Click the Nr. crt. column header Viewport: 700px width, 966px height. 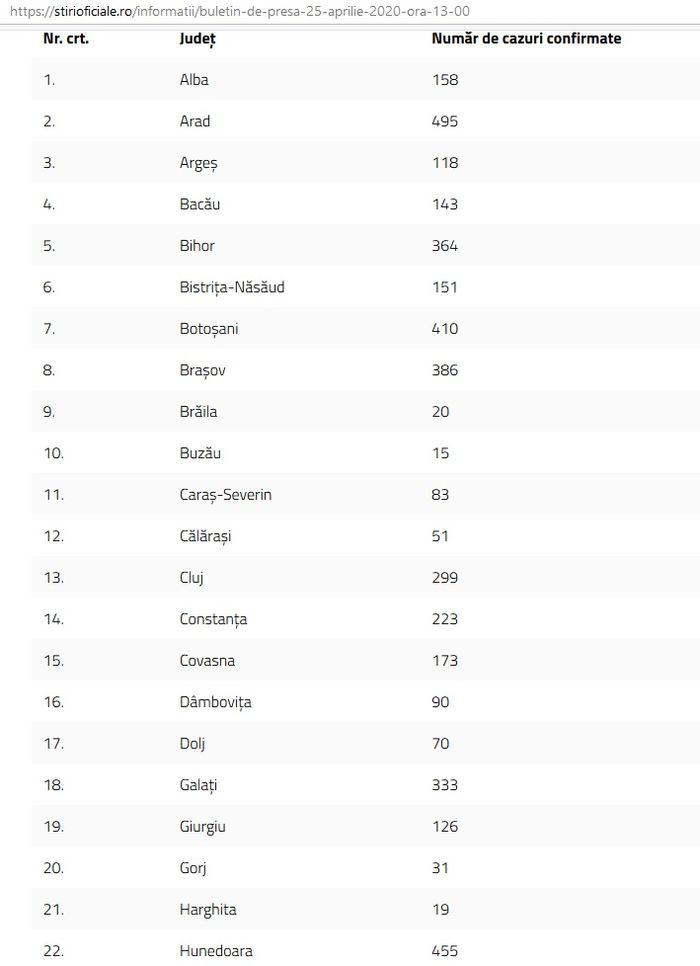66,39
